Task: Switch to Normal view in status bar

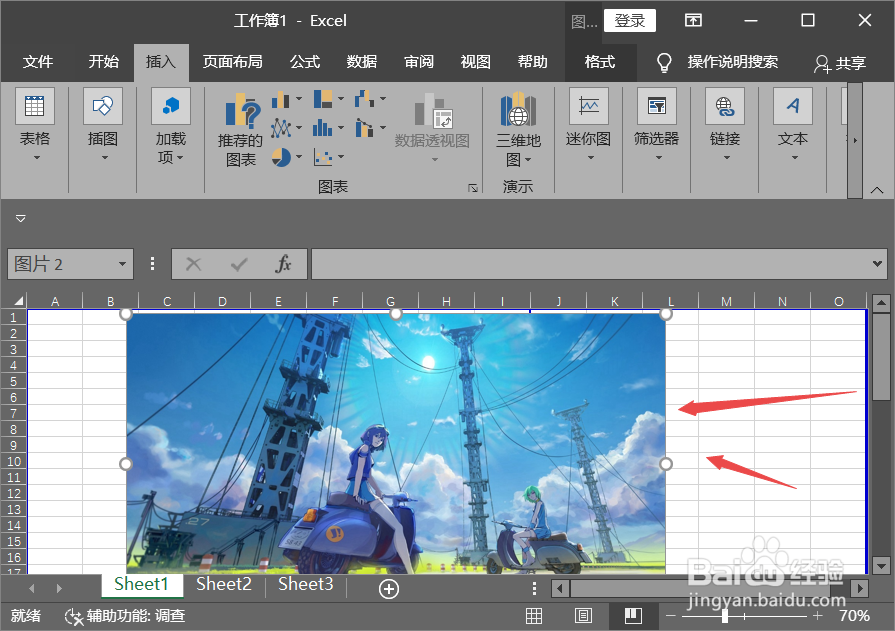Action: coord(534,616)
